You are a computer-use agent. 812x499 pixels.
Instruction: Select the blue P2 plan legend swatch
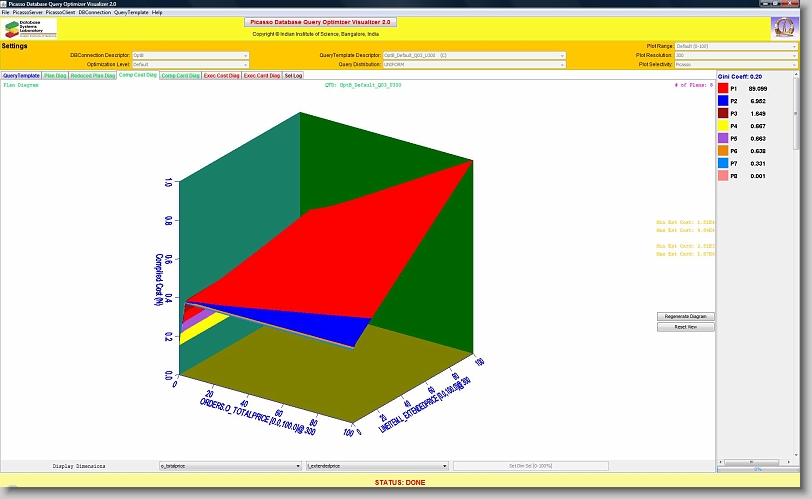pos(723,101)
